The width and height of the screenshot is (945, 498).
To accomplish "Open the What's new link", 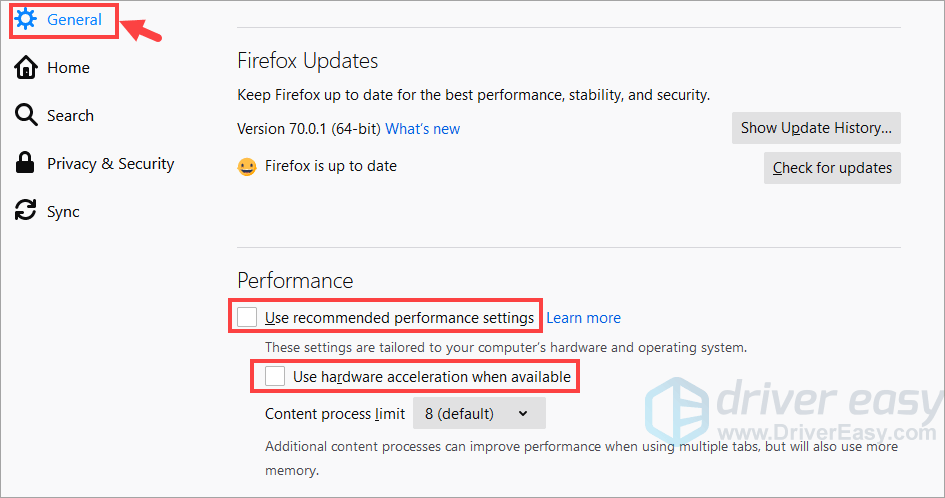I will pos(422,128).
